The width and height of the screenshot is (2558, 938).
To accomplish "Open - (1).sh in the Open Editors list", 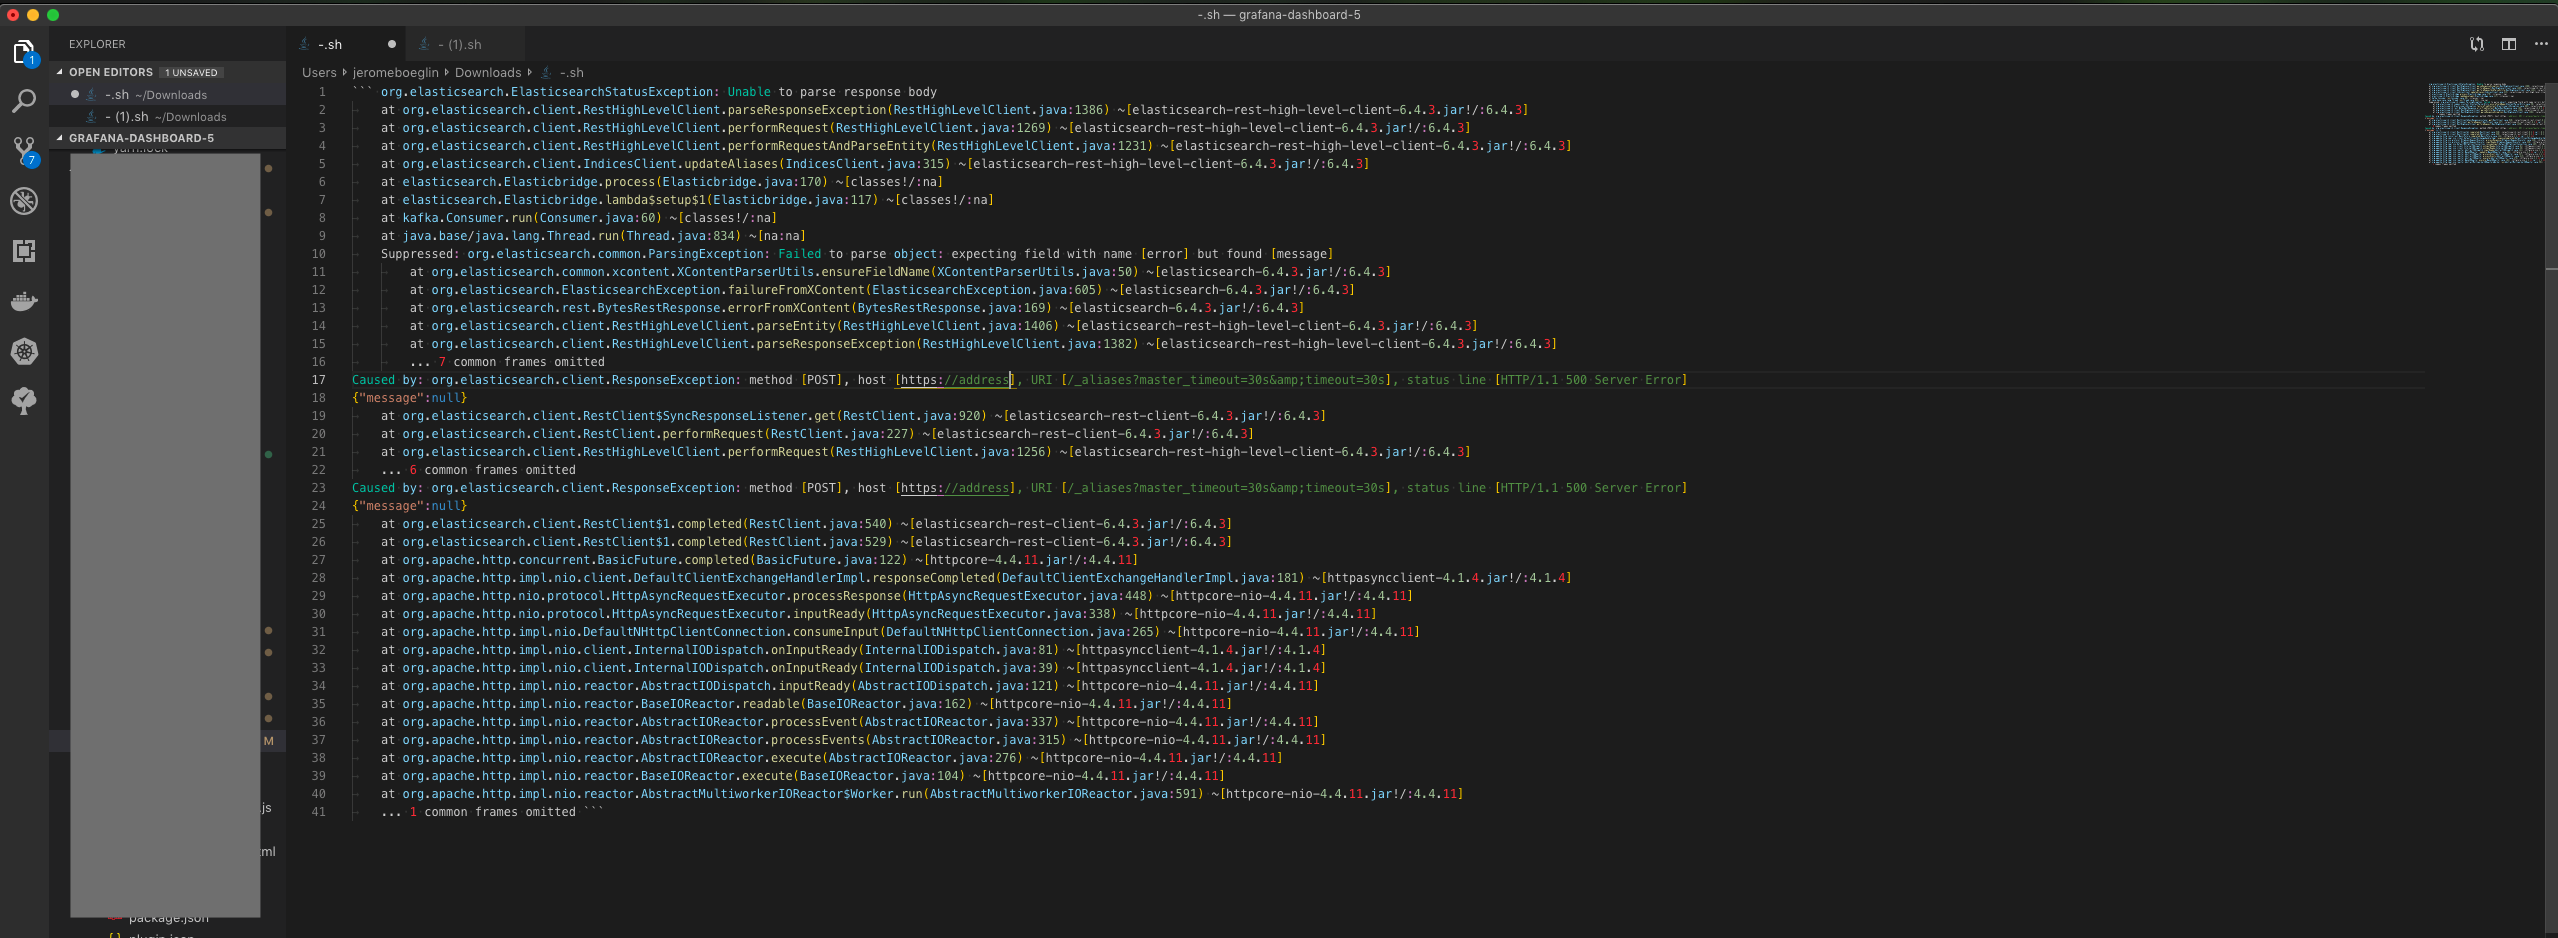I will [165, 117].
